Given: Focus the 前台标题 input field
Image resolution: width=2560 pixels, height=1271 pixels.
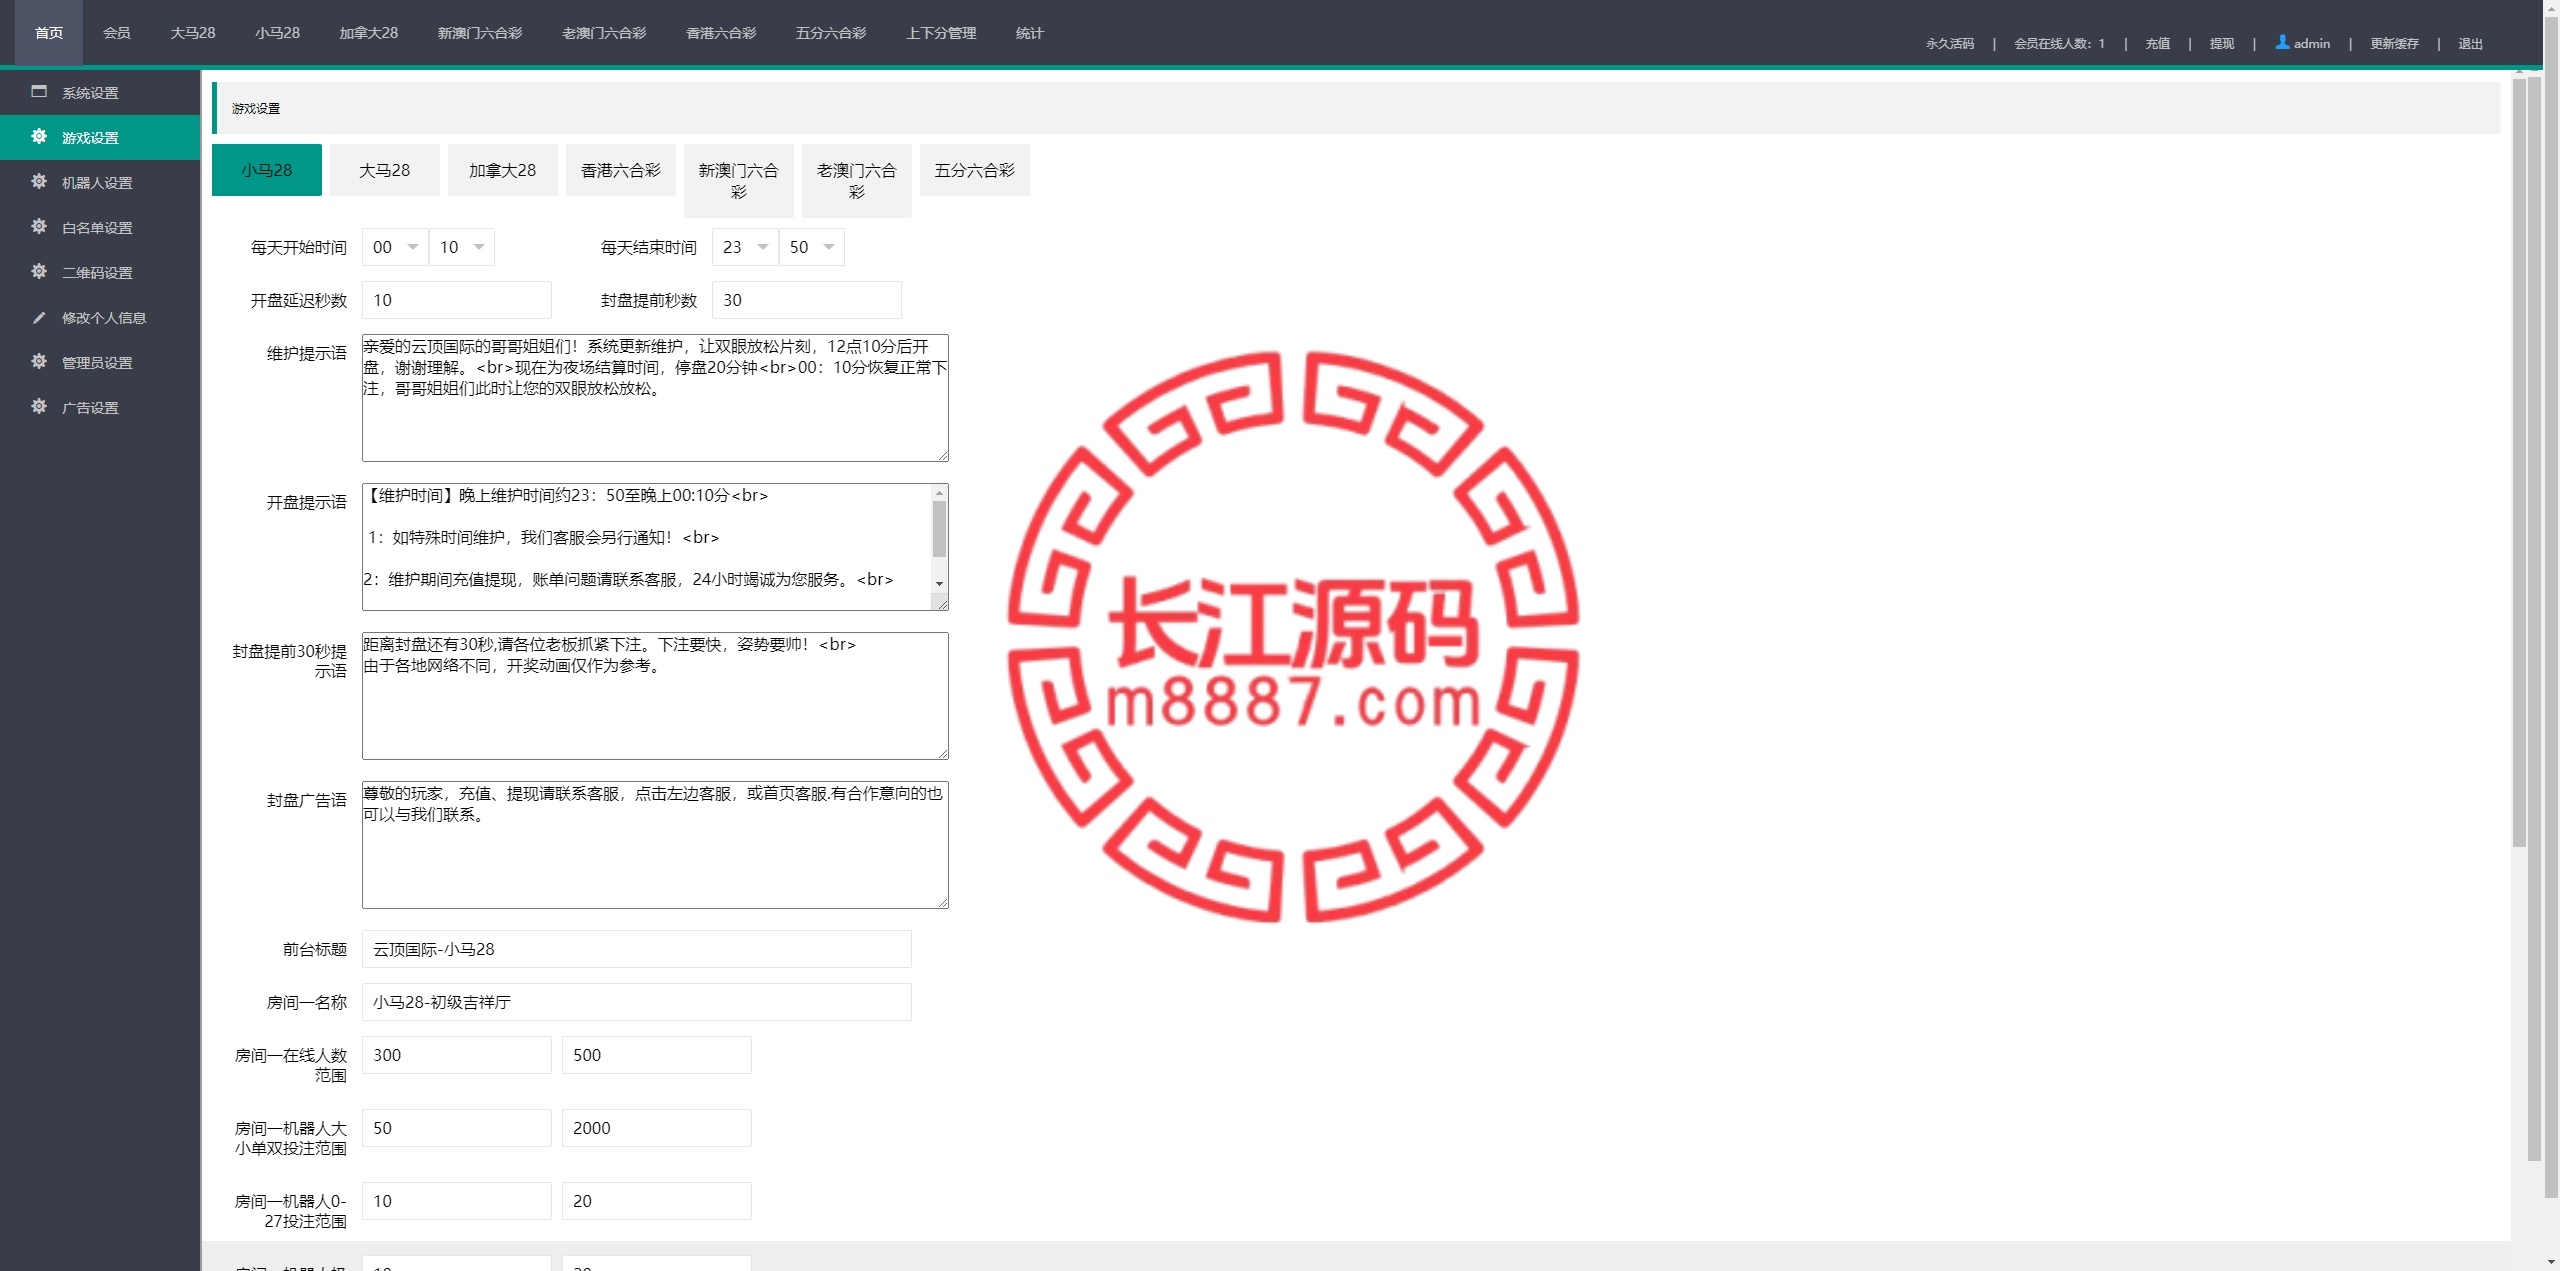Looking at the screenshot, I should [x=637, y=949].
